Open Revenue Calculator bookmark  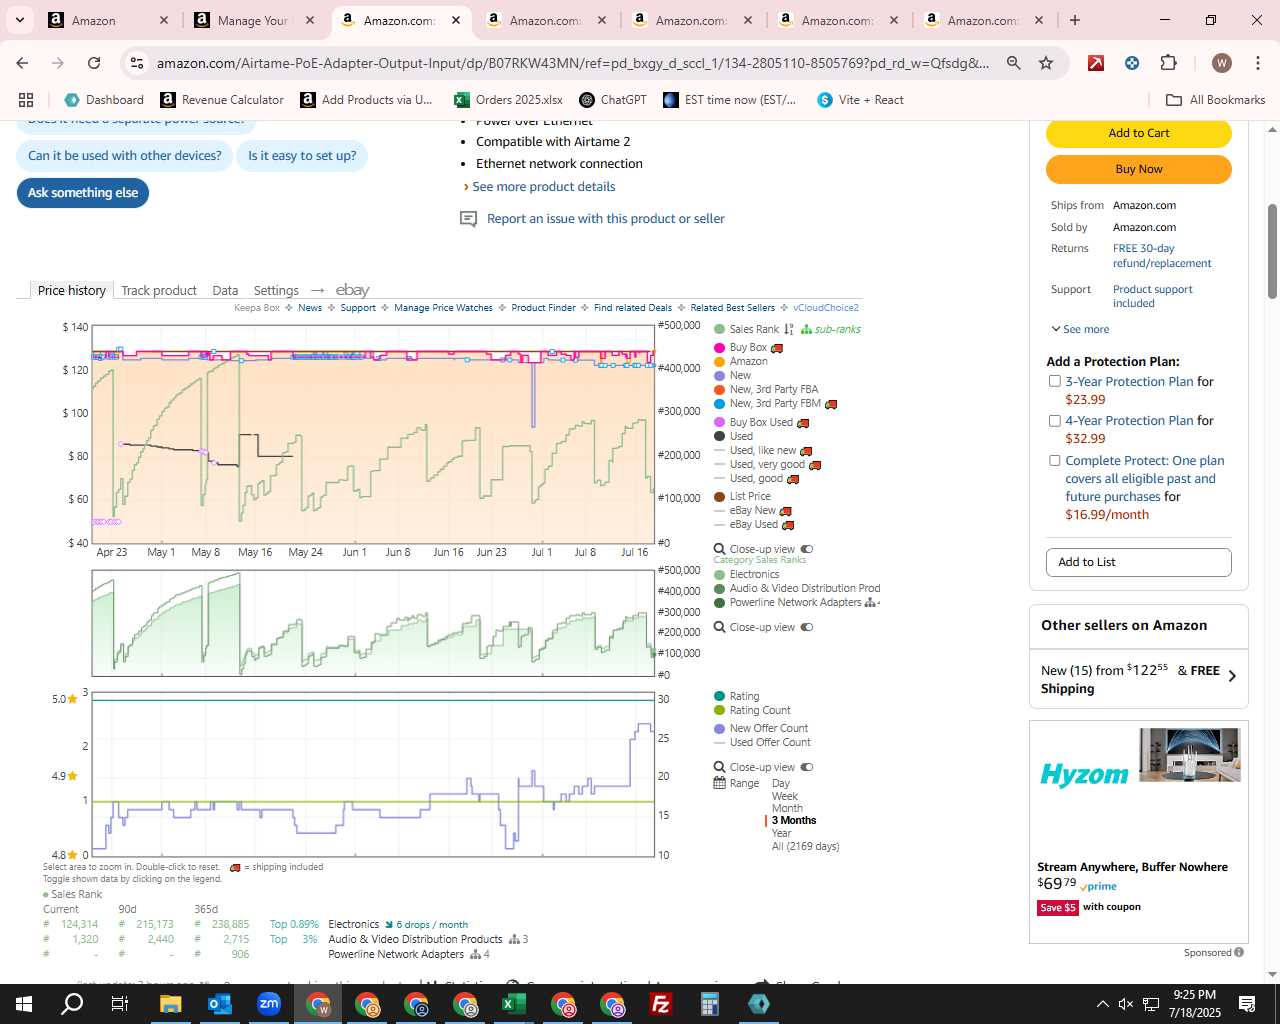coord(222,100)
